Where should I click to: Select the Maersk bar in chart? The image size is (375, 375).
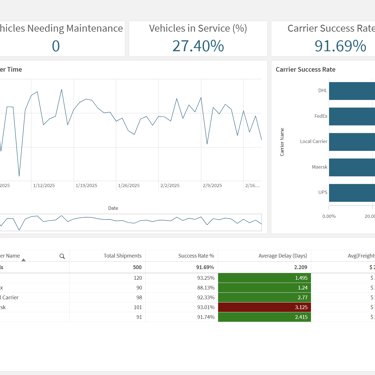point(352,167)
